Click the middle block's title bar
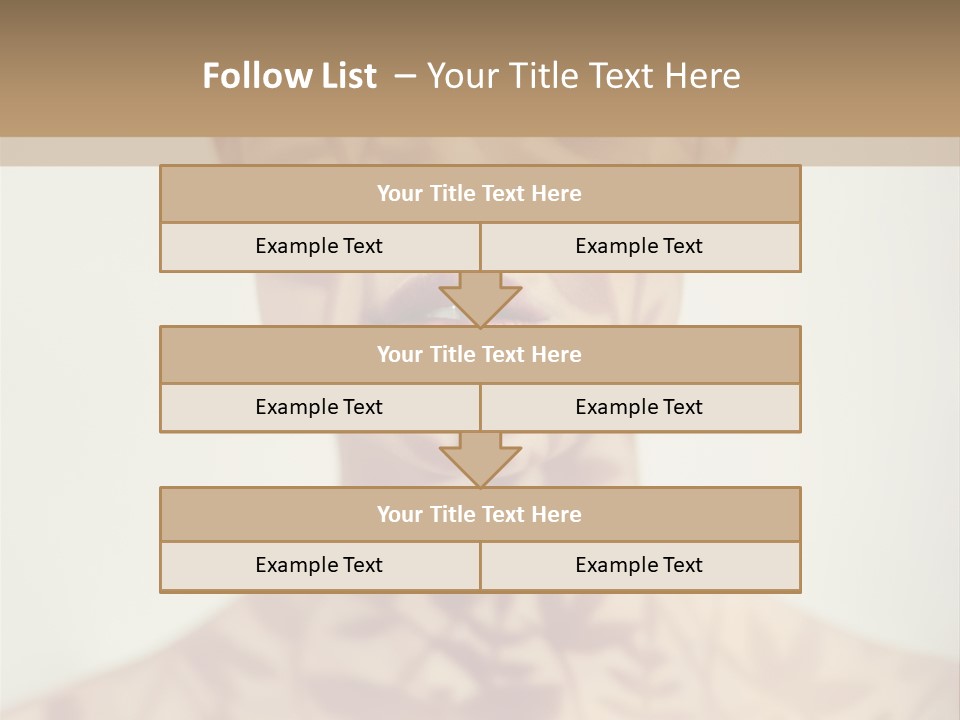 tap(480, 354)
